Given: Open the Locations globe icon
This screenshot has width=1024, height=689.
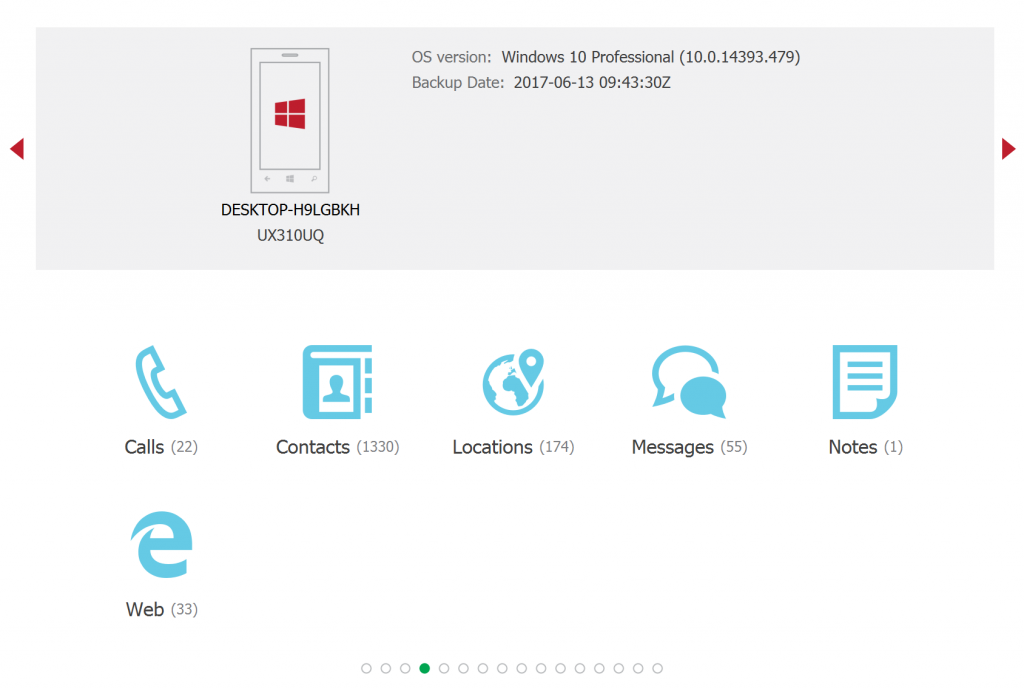Looking at the screenshot, I should point(513,382).
